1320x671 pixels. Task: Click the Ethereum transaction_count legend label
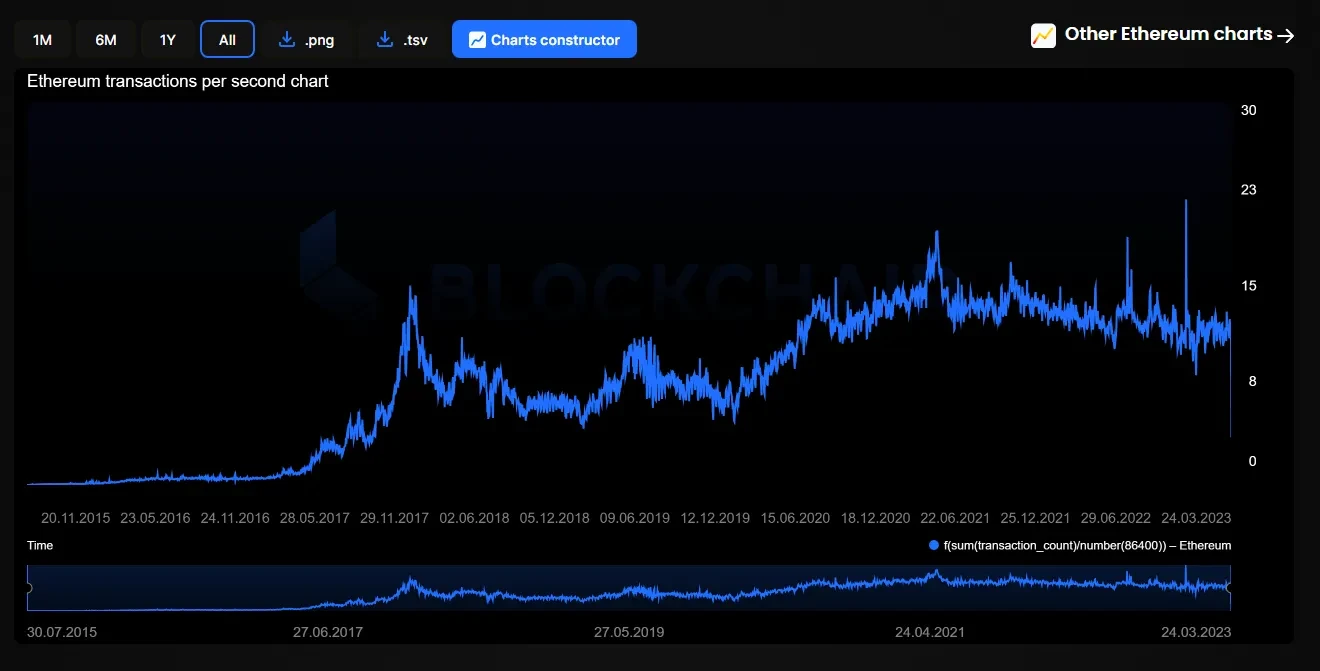pos(1087,546)
